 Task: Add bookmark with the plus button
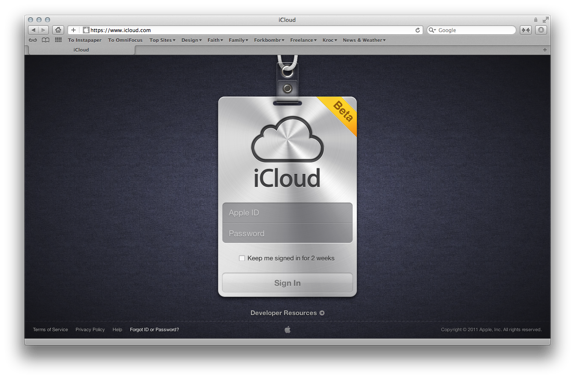[73, 30]
